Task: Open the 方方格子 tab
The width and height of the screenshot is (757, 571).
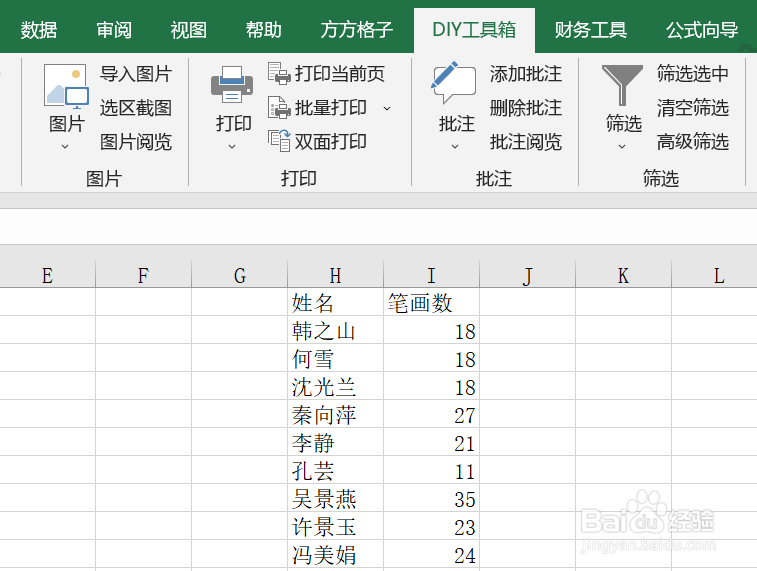Action: coord(356,30)
